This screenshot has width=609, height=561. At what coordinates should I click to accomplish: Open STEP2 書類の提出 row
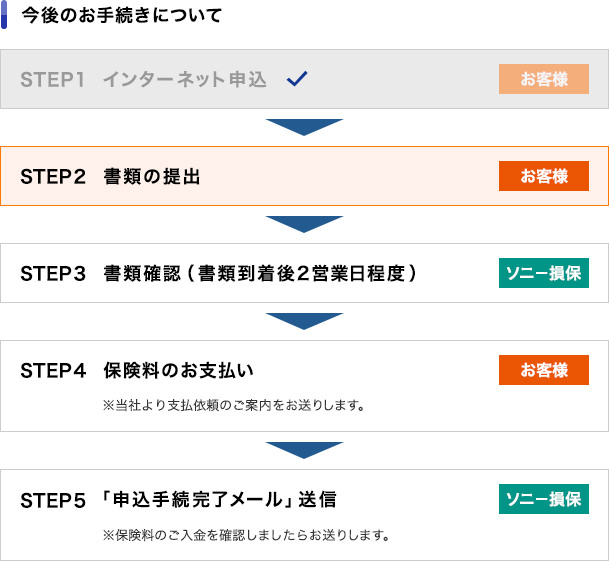304,176
